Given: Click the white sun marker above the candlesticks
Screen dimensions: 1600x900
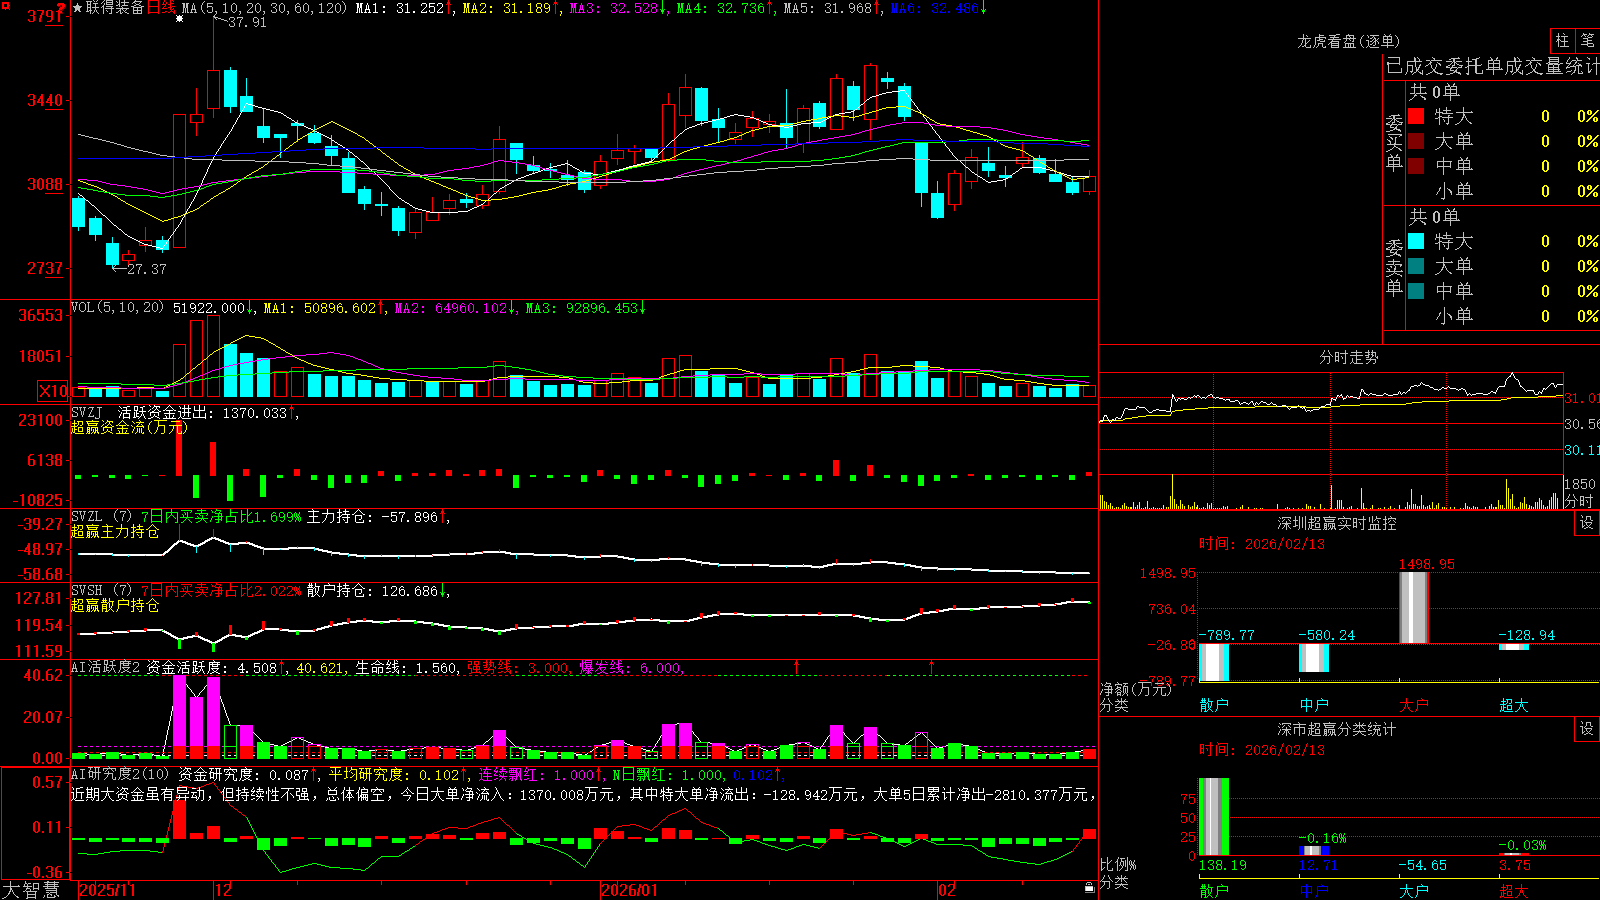Looking at the screenshot, I should click(x=179, y=18).
